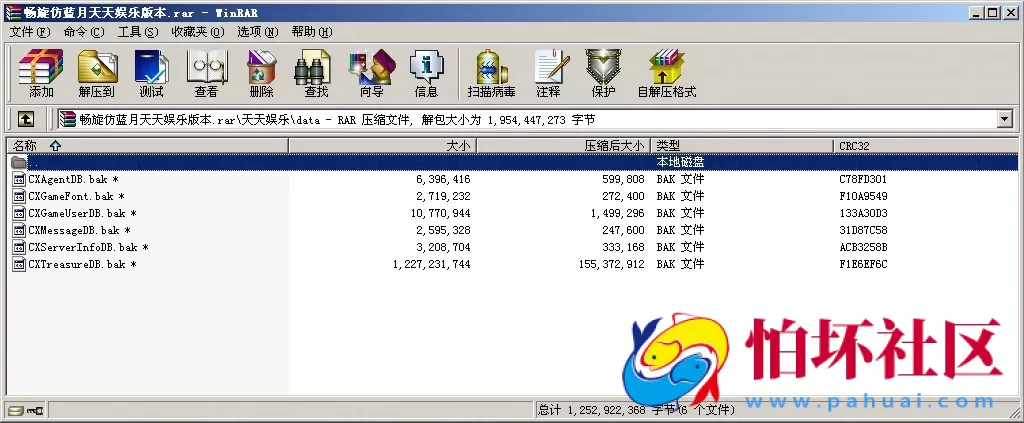Click the RAR icon in the address bar
This screenshot has width=1024, height=423.
(x=67, y=119)
